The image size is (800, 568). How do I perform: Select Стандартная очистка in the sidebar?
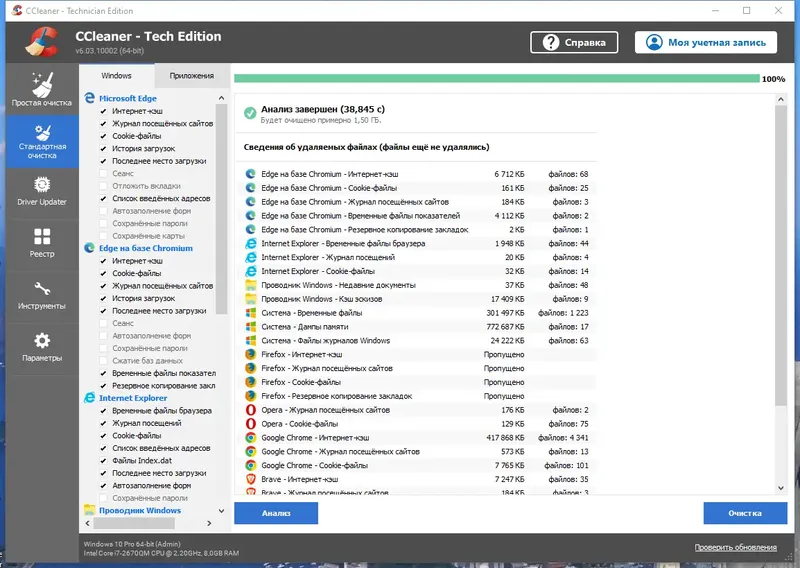42,141
